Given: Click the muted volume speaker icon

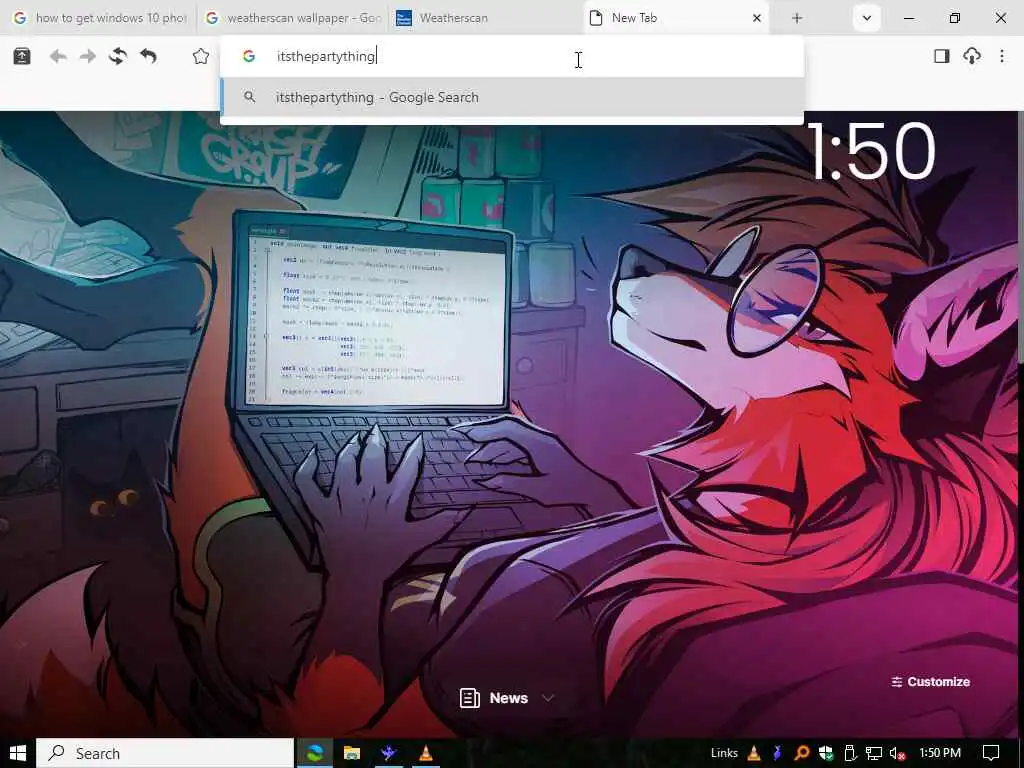Looking at the screenshot, I should pos(897,753).
